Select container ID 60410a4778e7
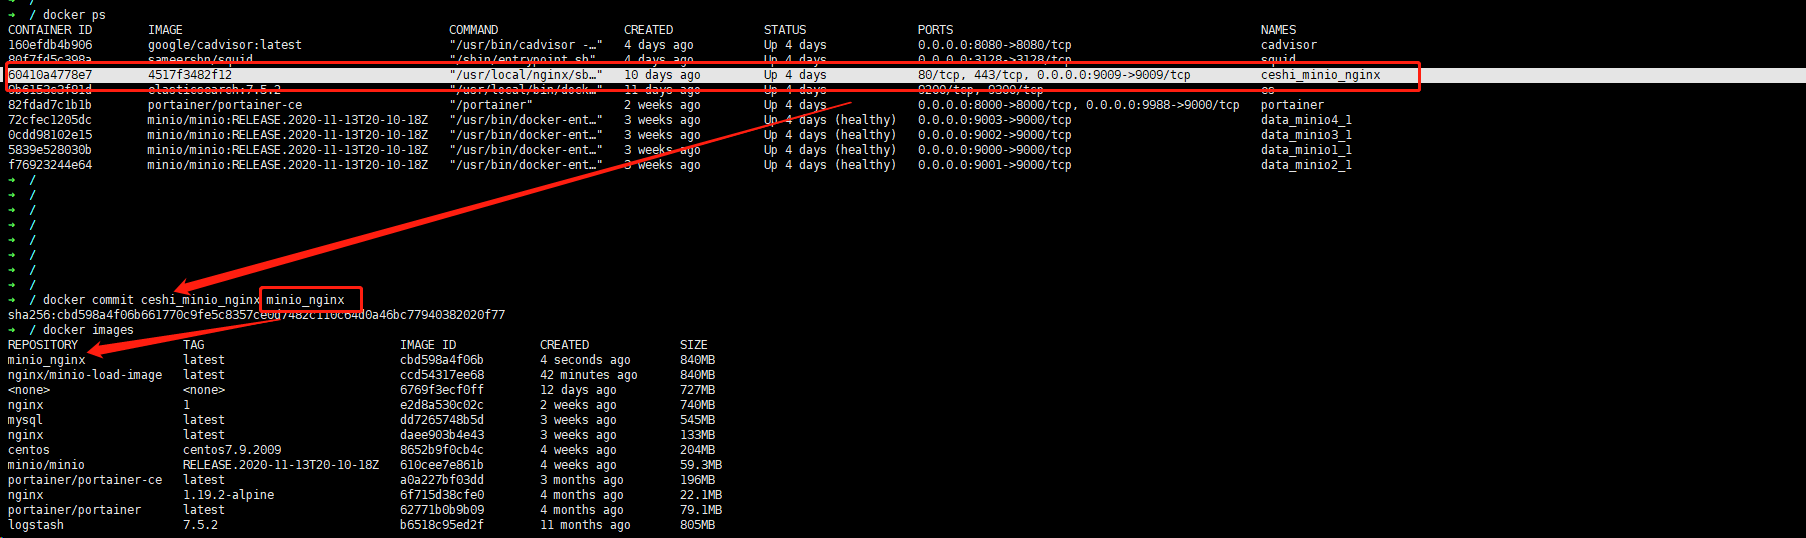Viewport: 1806px width, 538px height. (50, 75)
